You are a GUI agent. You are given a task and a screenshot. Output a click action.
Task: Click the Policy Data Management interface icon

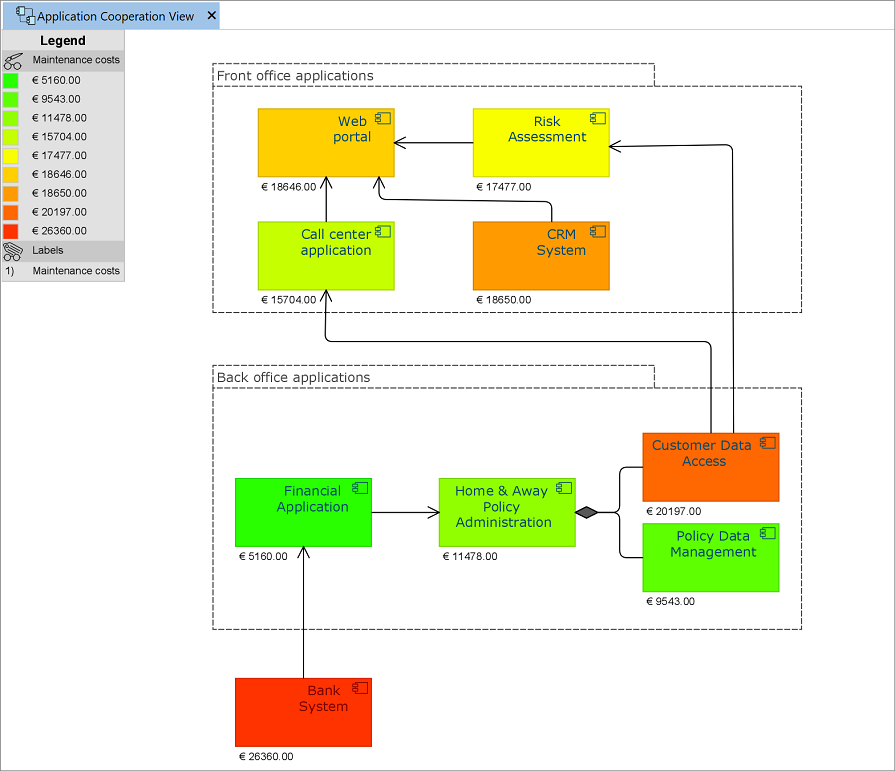point(767,533)
